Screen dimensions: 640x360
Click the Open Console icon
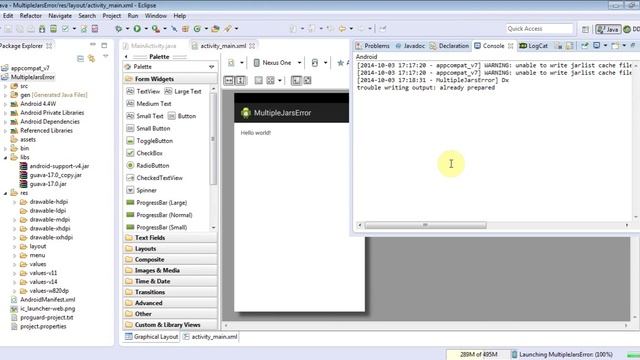coord(615,46)
